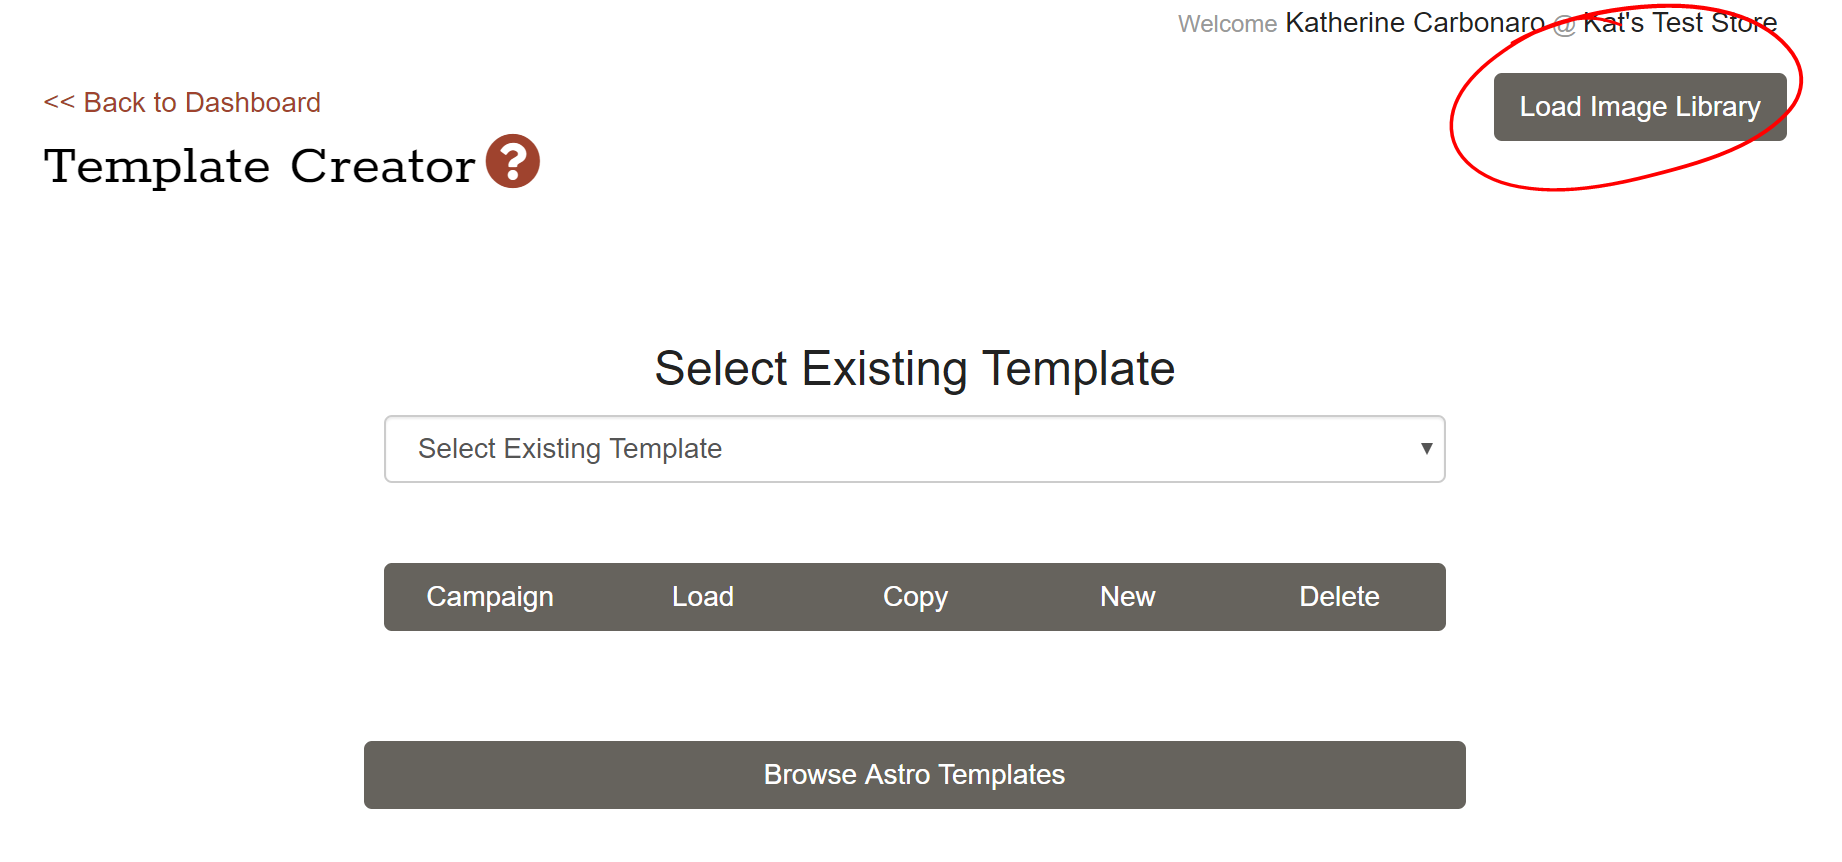Click the Template Creator page title
Viewport: 1842px width, 862px height.
click(259, 166)
